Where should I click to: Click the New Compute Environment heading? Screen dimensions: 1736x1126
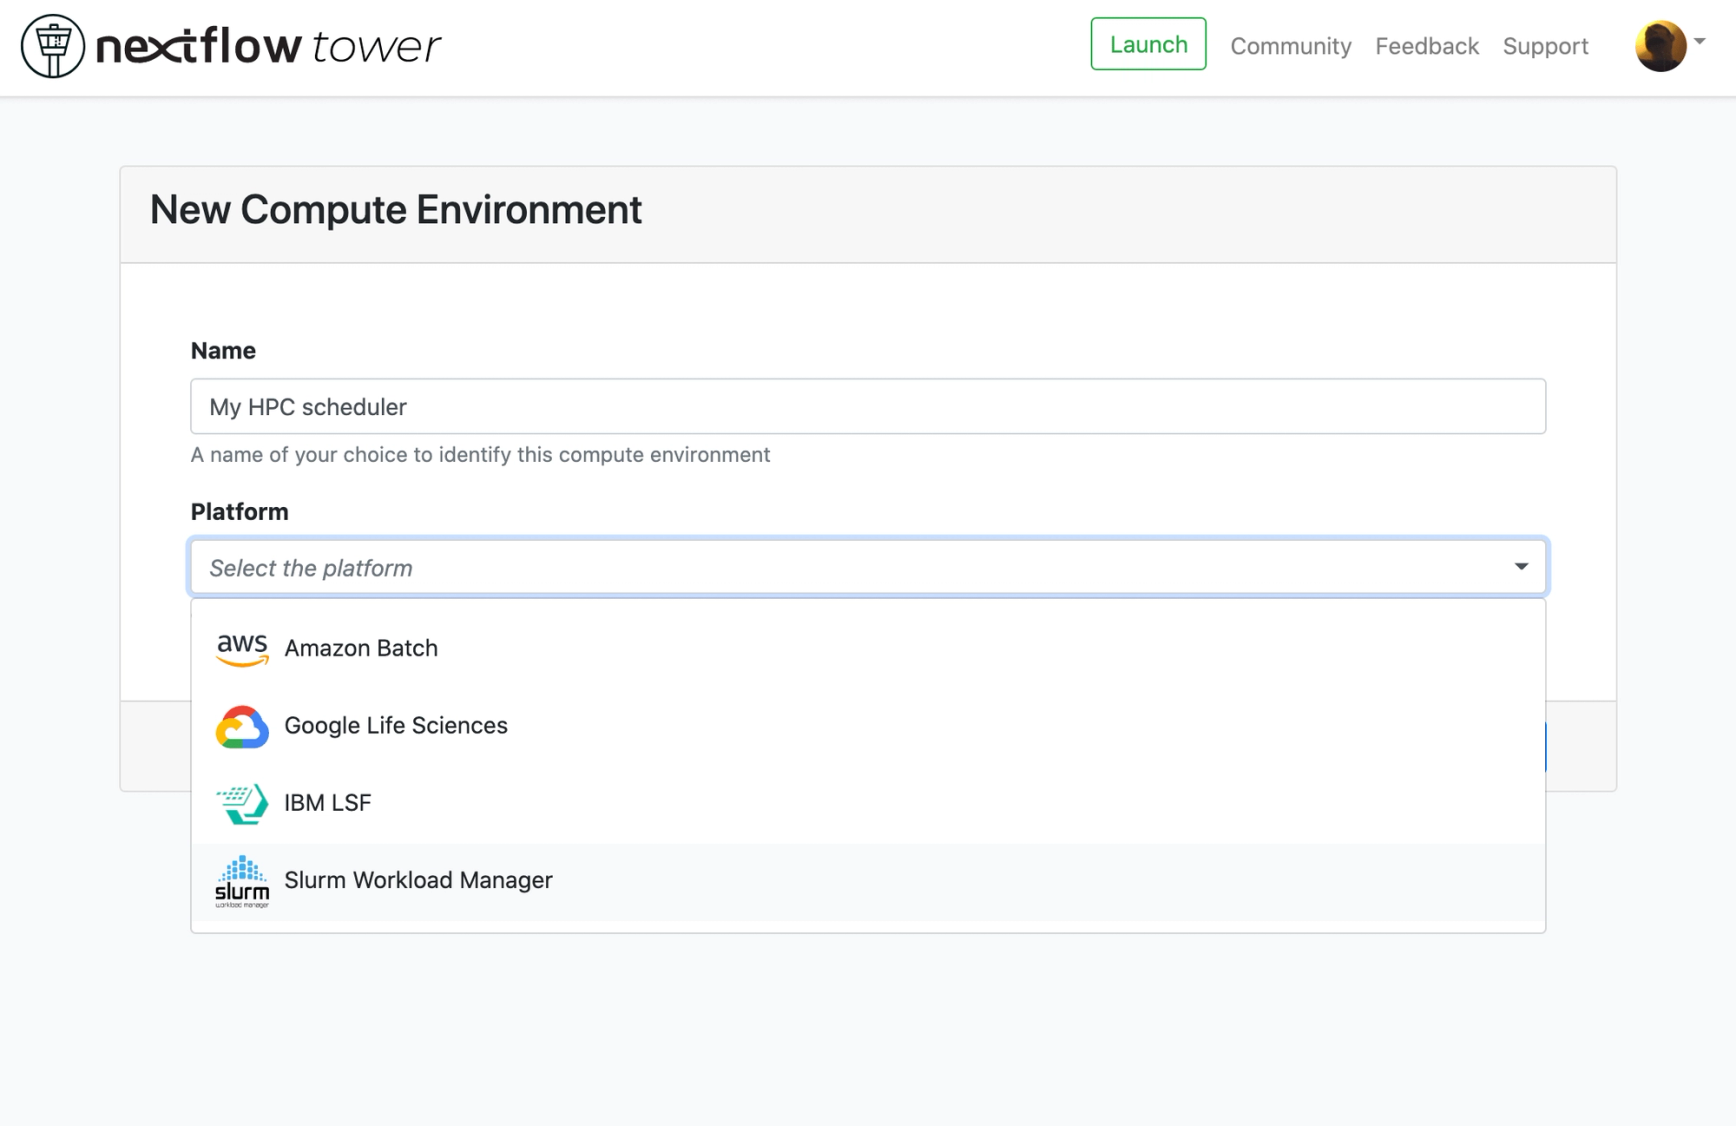[396, 210]
